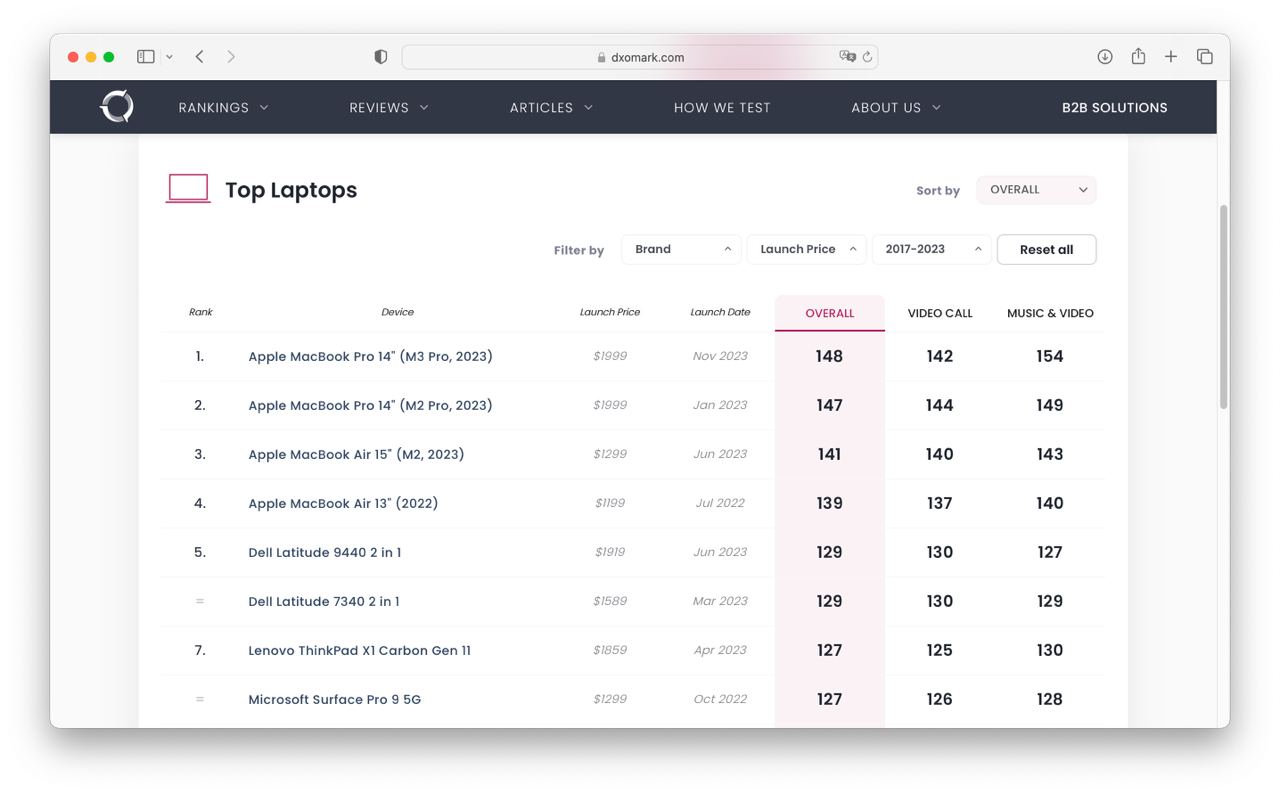
Task: Open the Safari downloads icon
Action: pyautogui.click(x=1105, y=57)
